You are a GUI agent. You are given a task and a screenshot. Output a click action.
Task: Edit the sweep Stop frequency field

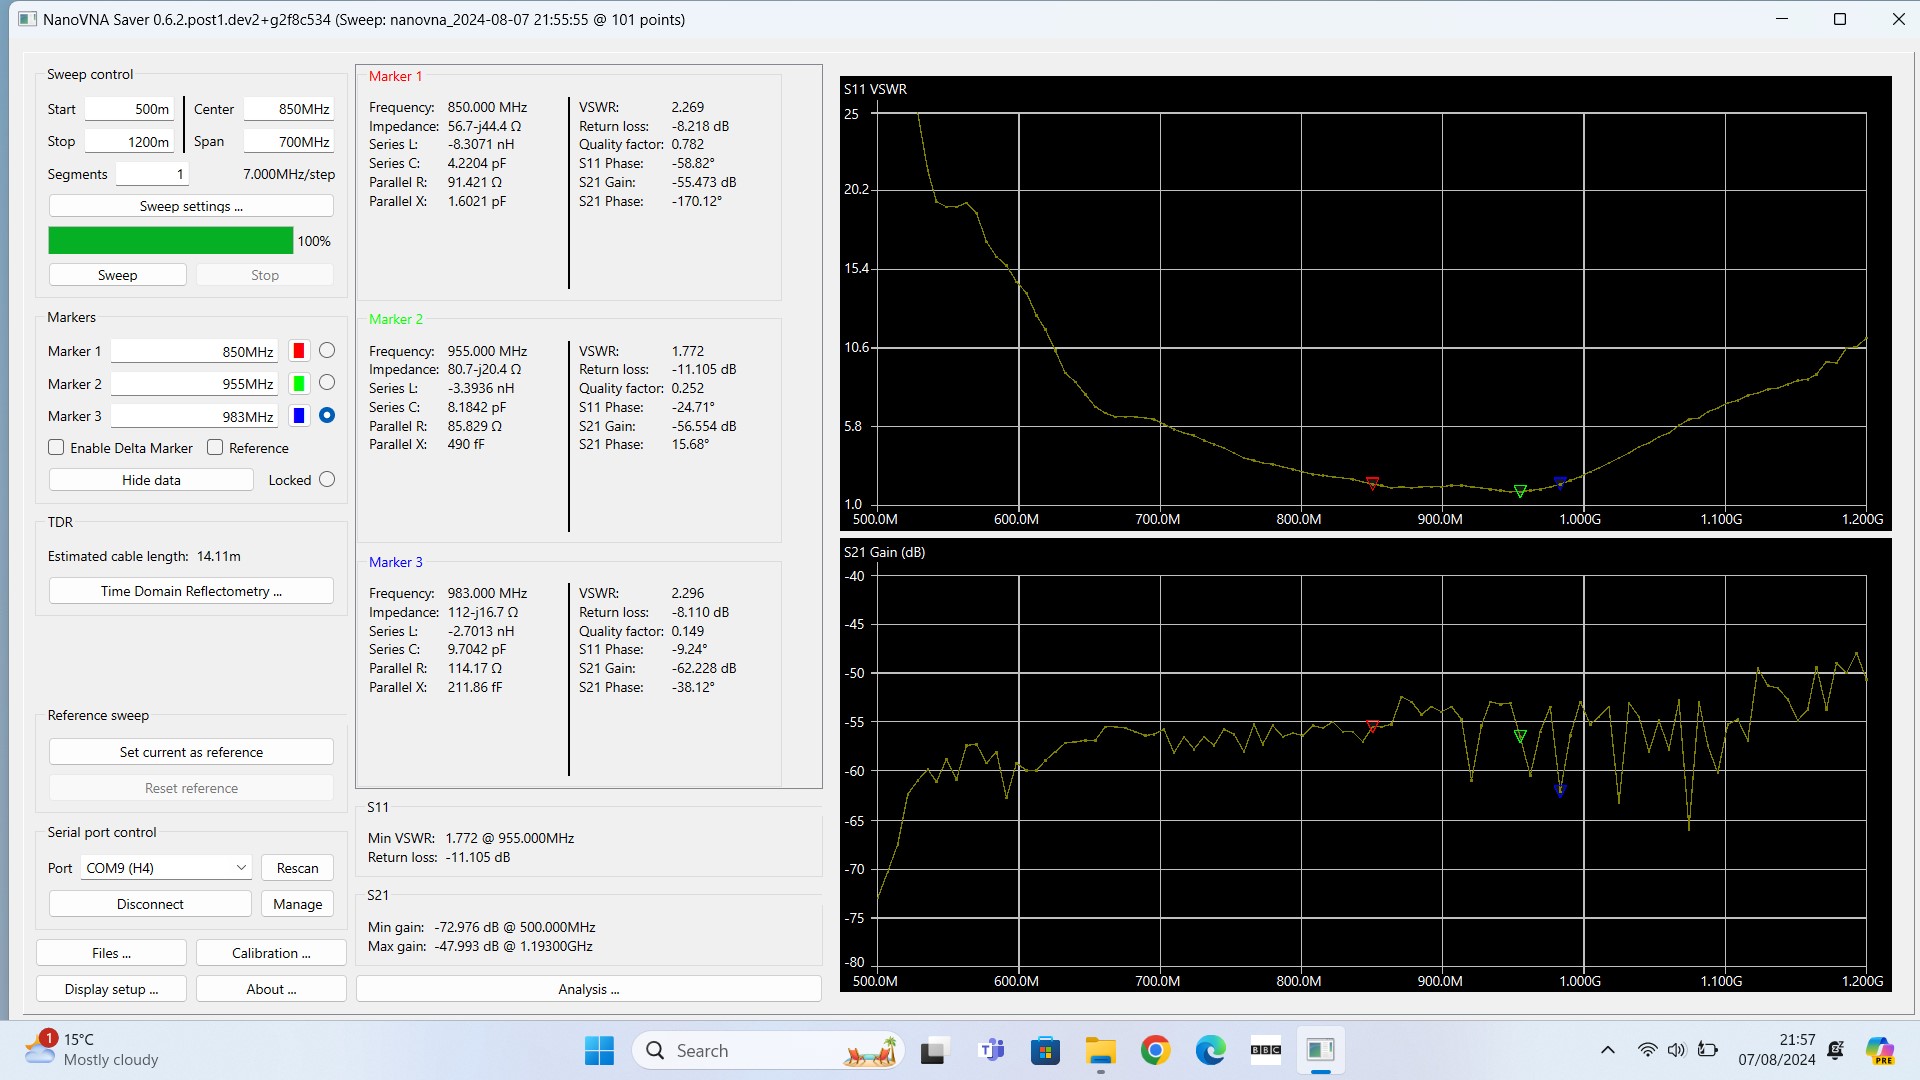pos(130,141)
